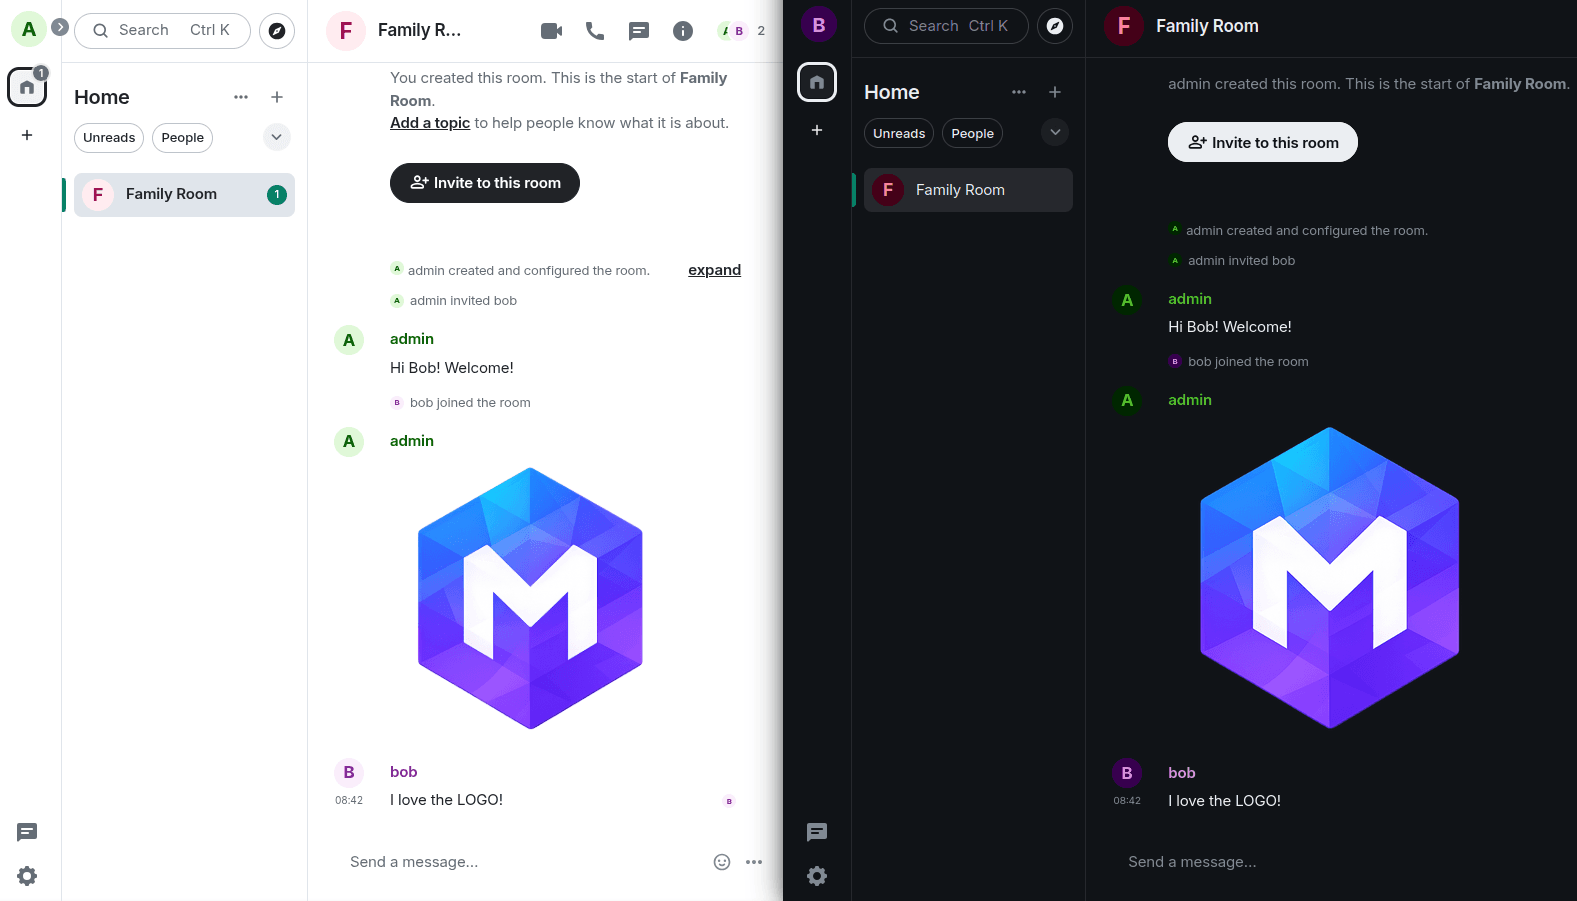This screenshot has width=1577, height=901.
Task: Open threads activity in light window sidebar
Action: click(27, 832)
